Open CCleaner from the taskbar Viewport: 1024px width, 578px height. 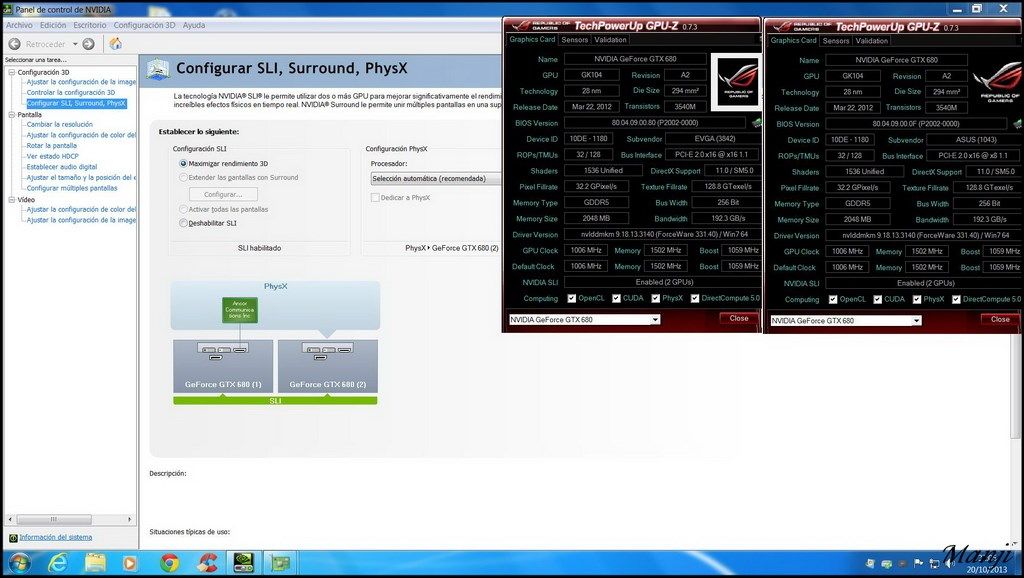(x=208, y=563)
